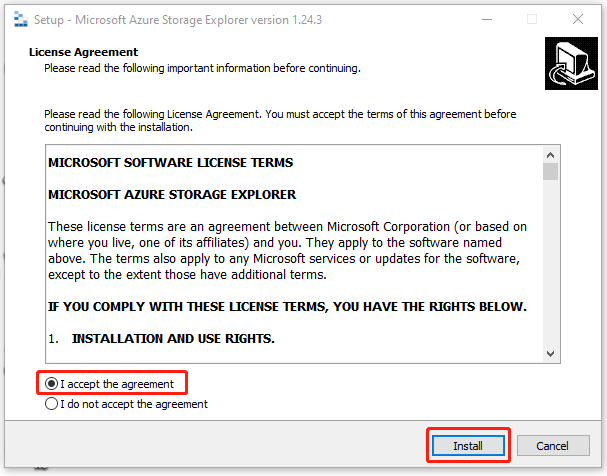Click the installer computer graphic icon
The height and width of the screenshot is (476, 607).
point(571,63)
